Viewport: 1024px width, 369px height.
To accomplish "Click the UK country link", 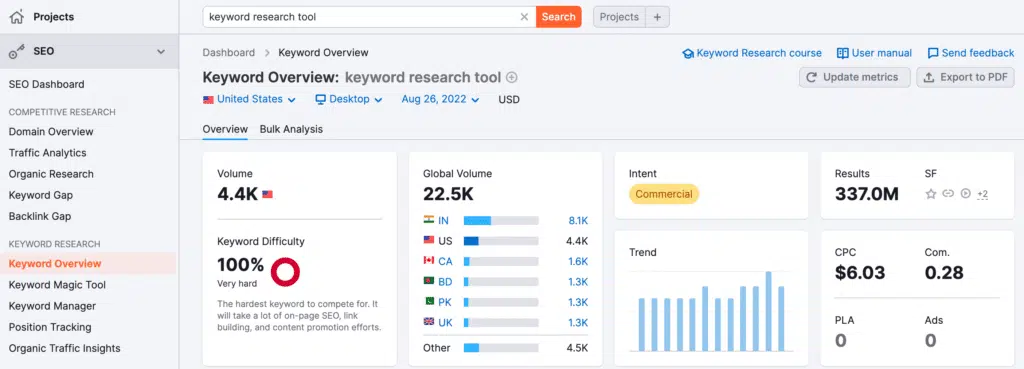I will point(445,322).
